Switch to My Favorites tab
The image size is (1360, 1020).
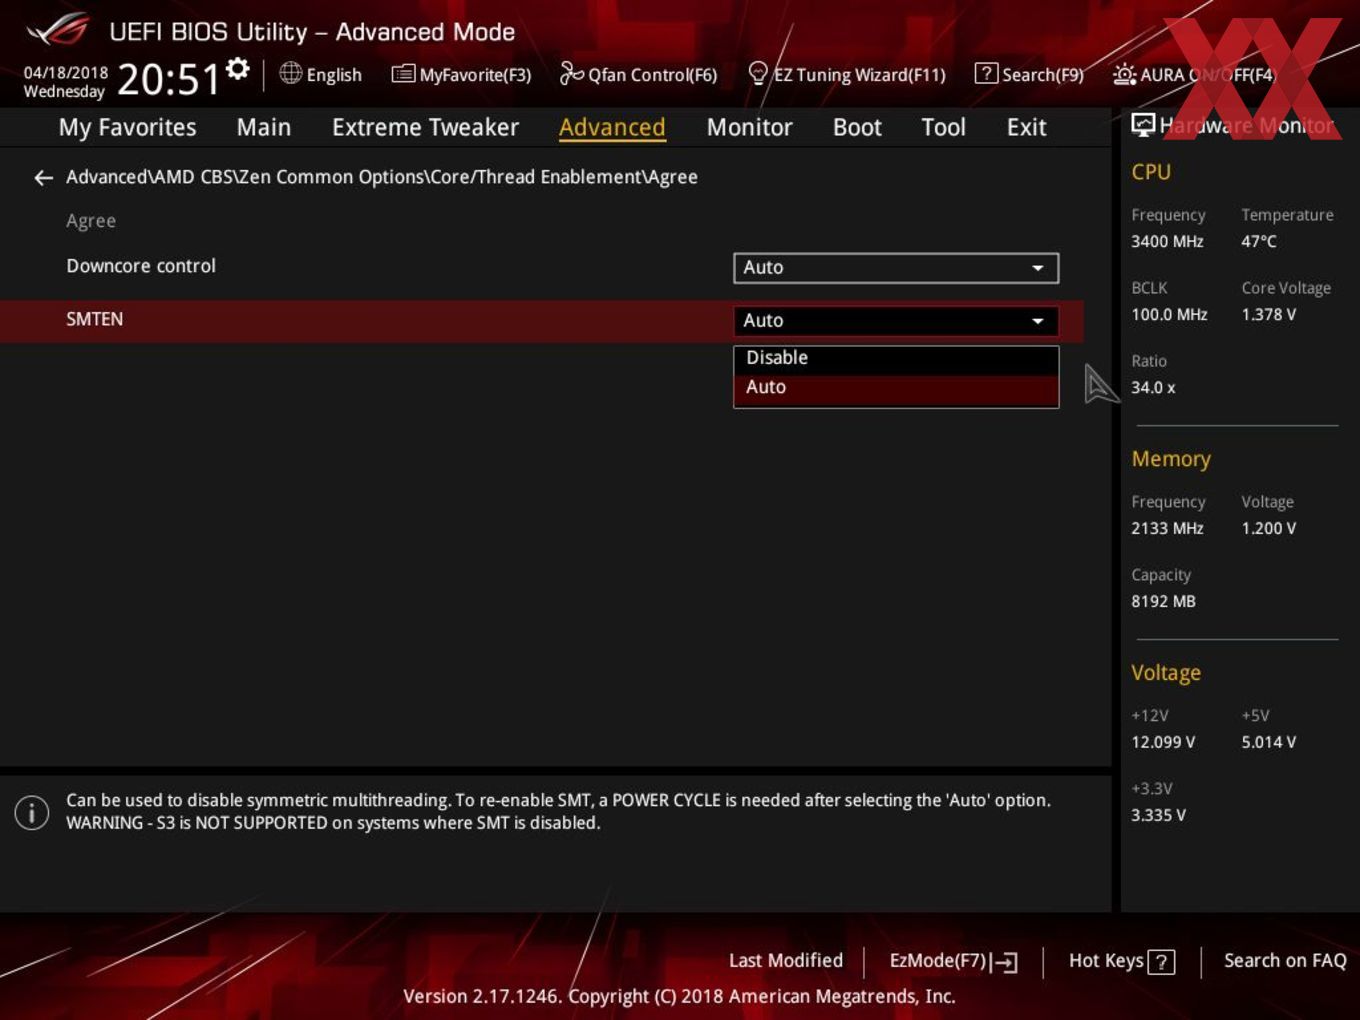(x=127, y=127)
